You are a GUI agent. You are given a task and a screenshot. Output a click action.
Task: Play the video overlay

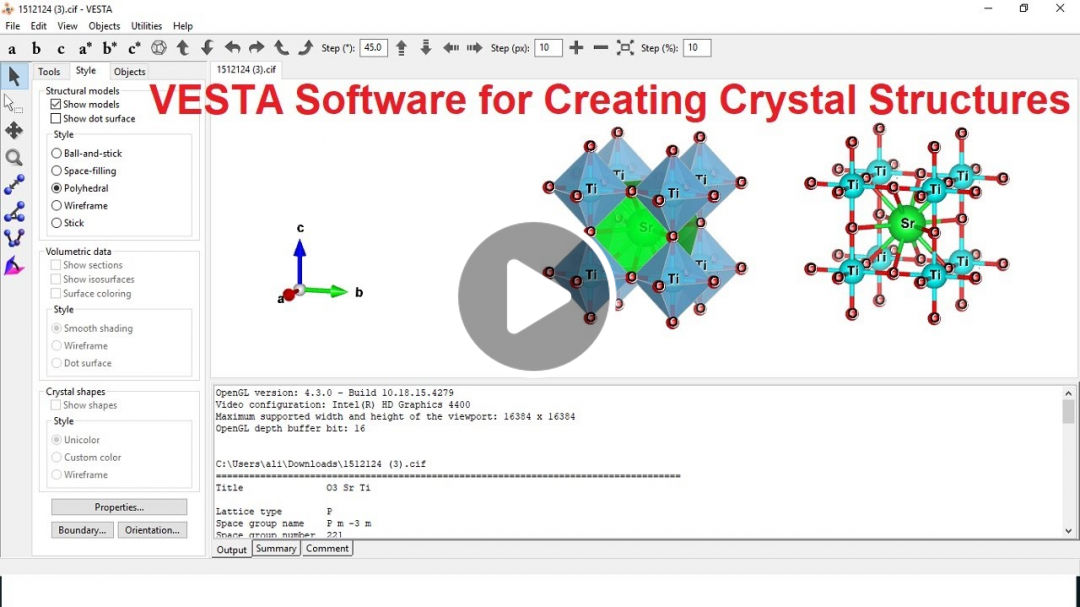[x=533, y=296]
